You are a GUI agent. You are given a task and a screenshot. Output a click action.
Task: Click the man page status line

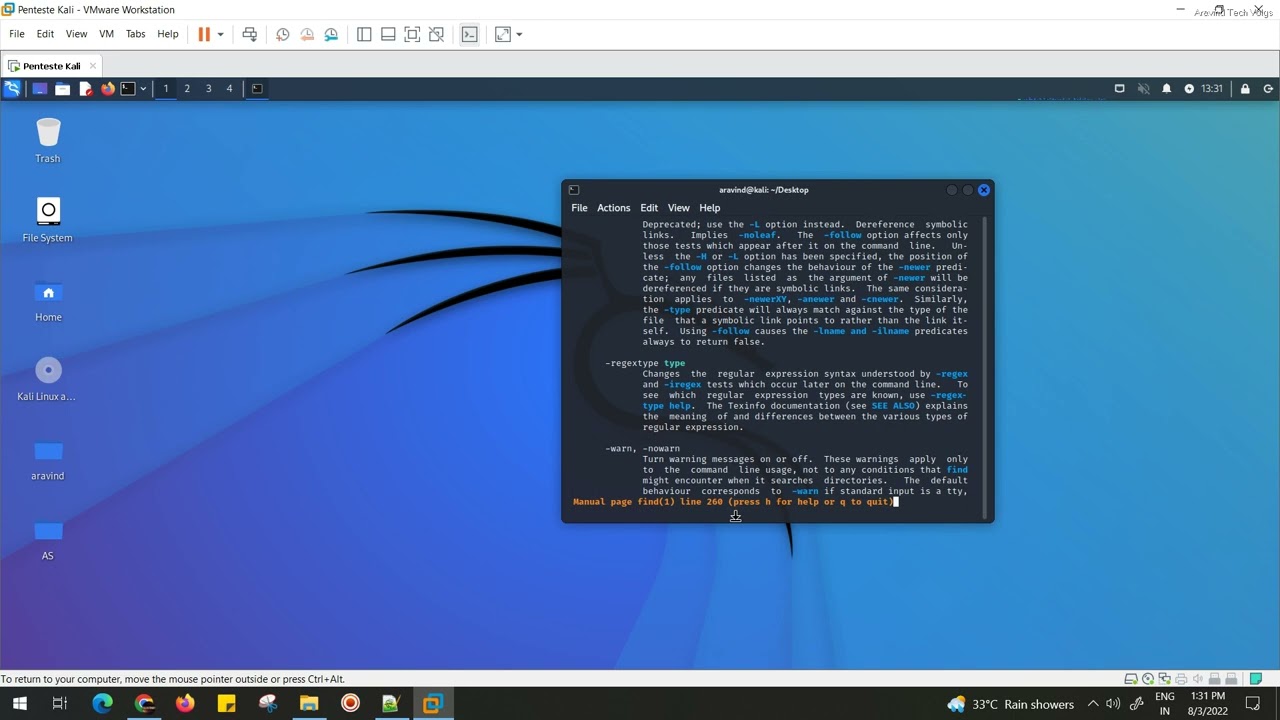(x=733, y=502)
